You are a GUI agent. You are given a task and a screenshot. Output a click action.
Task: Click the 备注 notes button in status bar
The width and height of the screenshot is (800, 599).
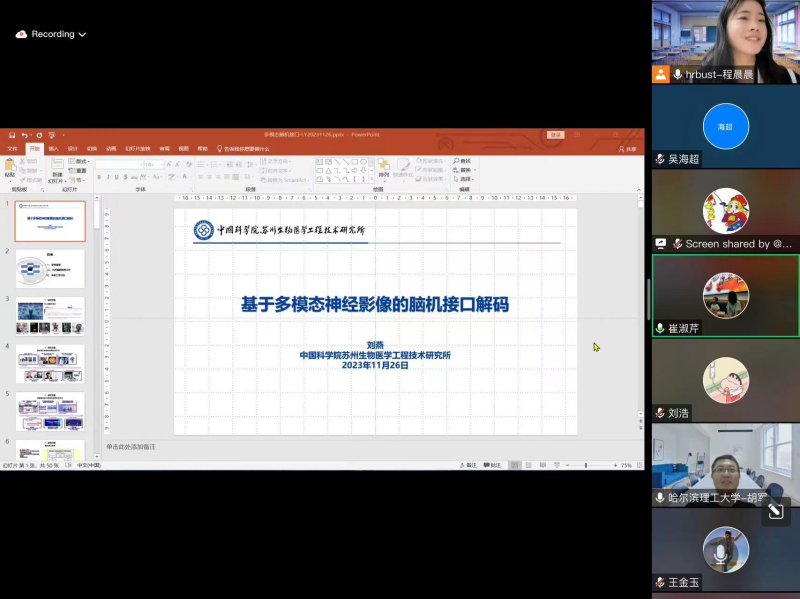(468, 465)
